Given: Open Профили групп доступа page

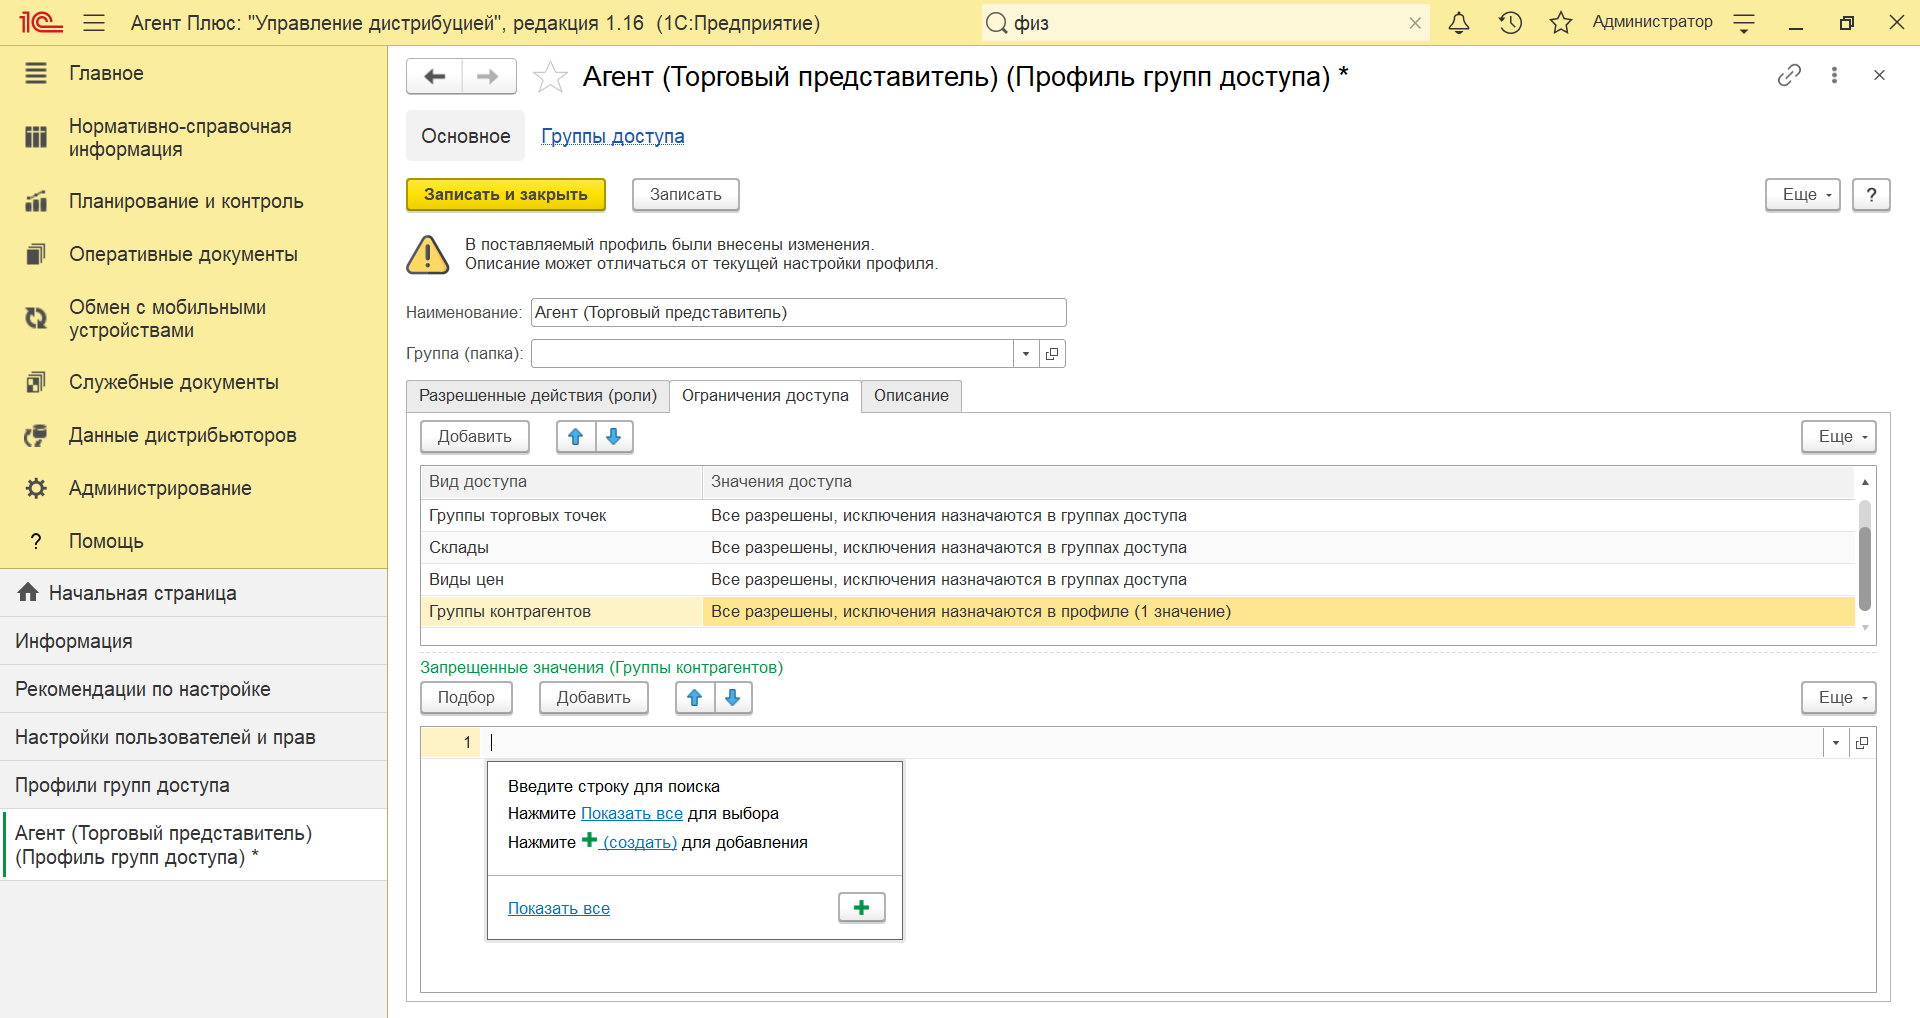Looking at the screenshot, I should click(x=193, y=785).
